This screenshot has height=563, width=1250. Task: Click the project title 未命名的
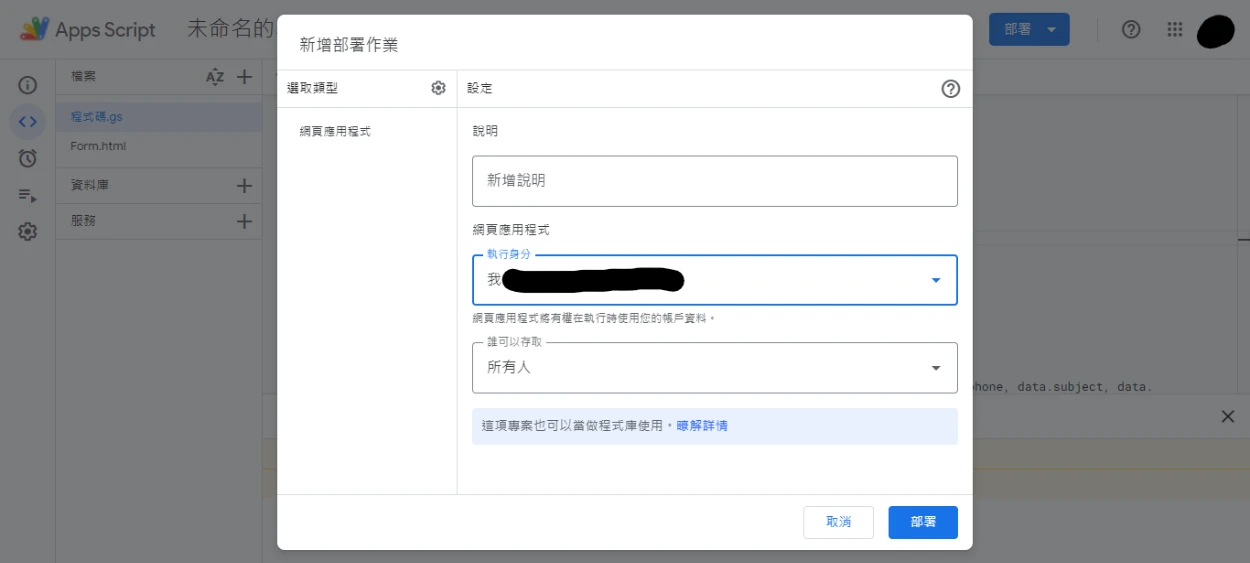[230, 30]
